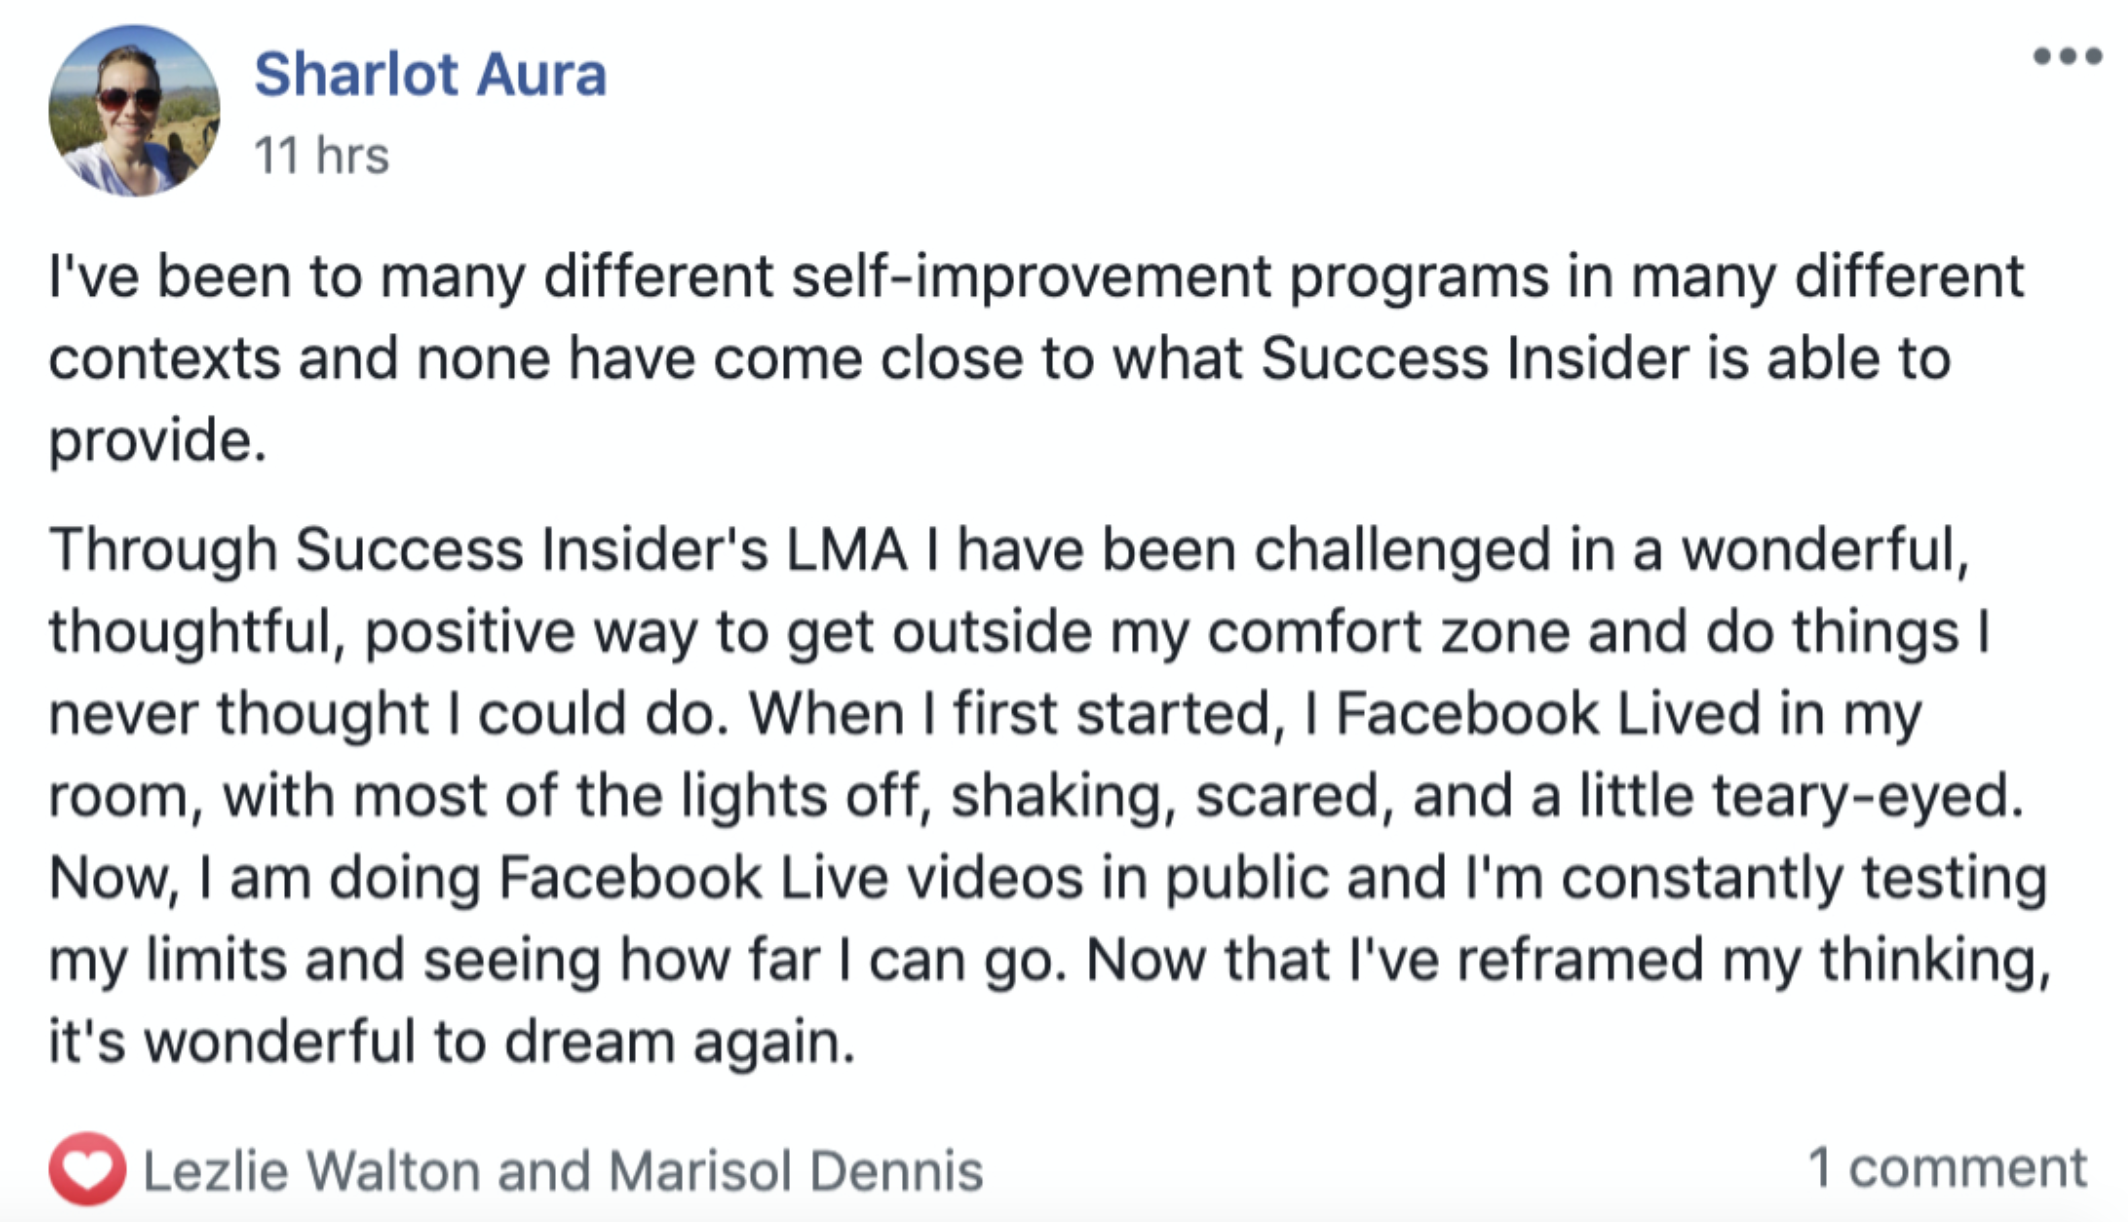Click the text Facebook Lived in my room

click(1628, 714)
